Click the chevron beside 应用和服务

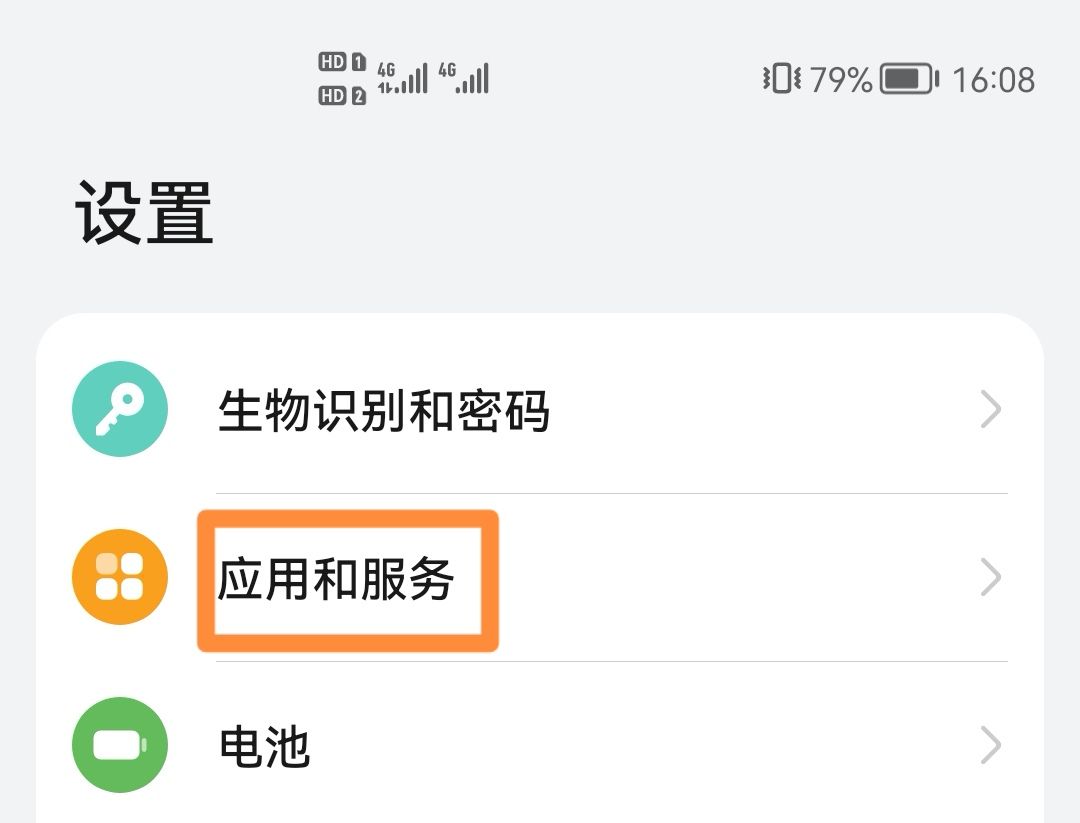990,578
